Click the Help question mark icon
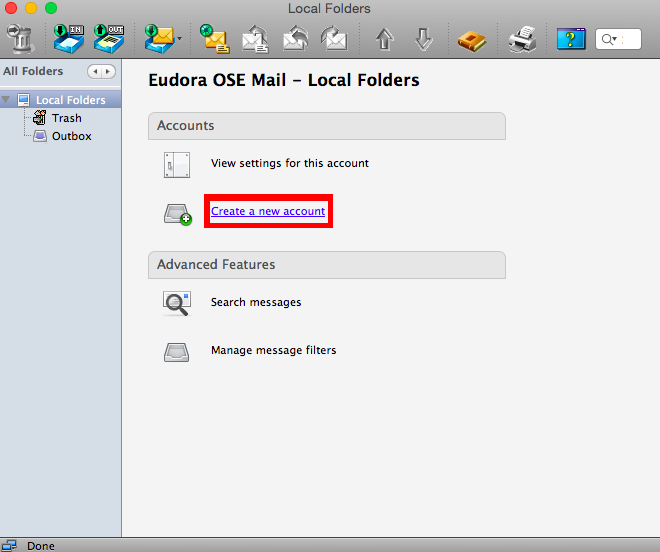 571,39
